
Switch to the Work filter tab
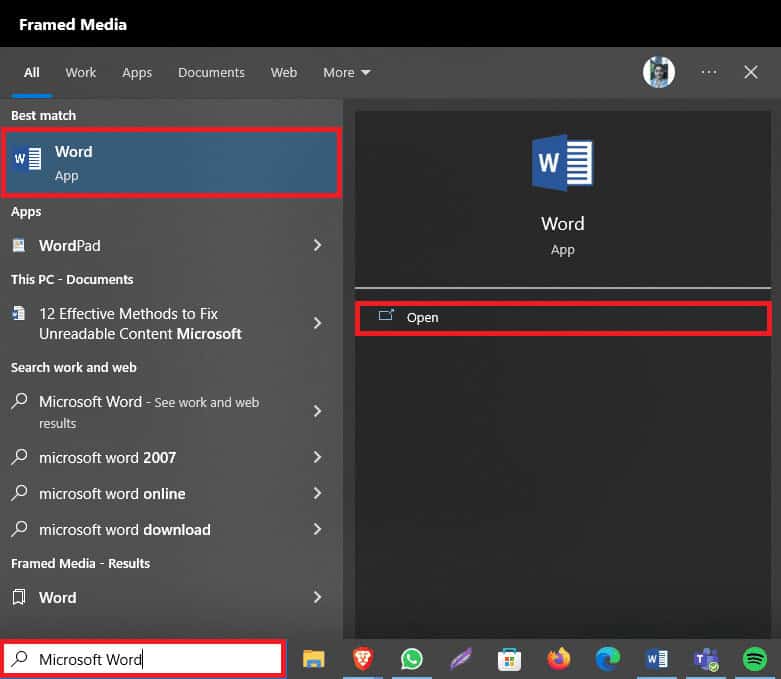tap(80, 73)
